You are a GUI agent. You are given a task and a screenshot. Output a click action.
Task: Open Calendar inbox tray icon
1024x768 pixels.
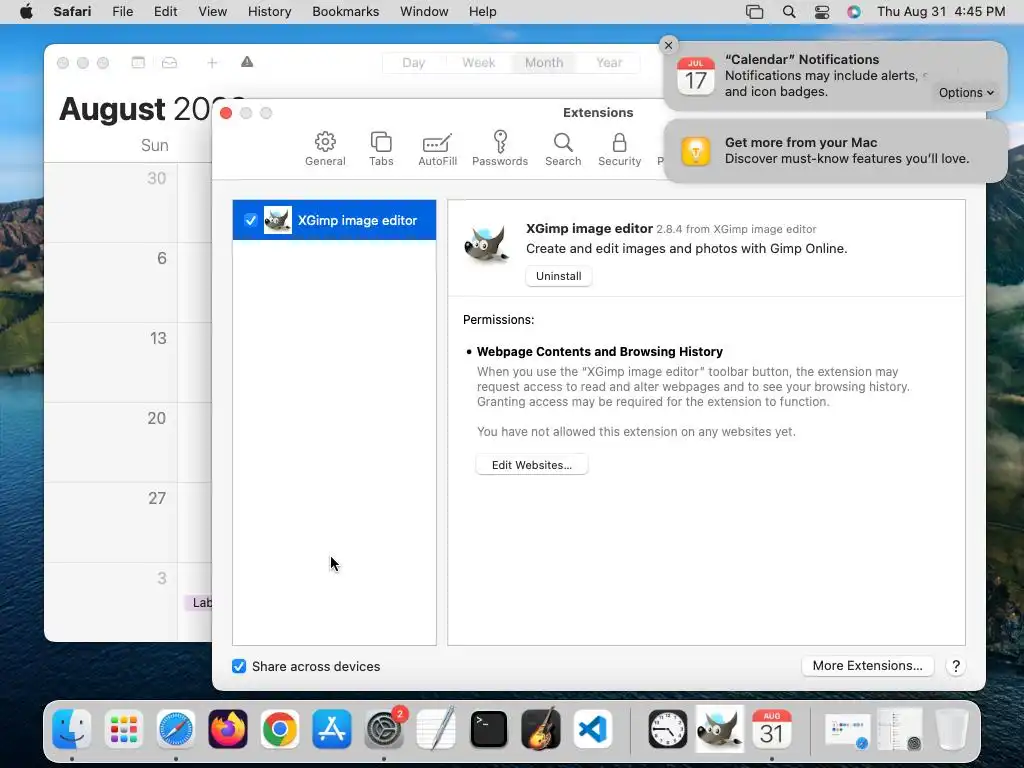pyautogui.click(x=169, y=63)
